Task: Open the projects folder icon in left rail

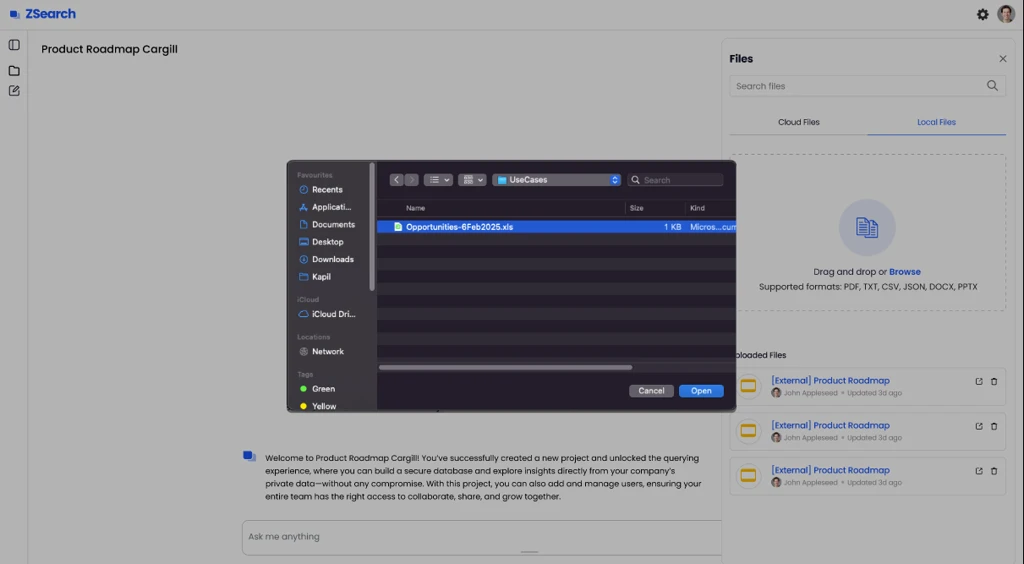Action: click(14, 71)
